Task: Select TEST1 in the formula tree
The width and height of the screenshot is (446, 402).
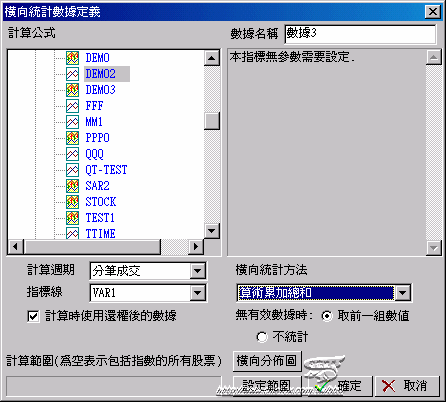Action: point(100,218)
